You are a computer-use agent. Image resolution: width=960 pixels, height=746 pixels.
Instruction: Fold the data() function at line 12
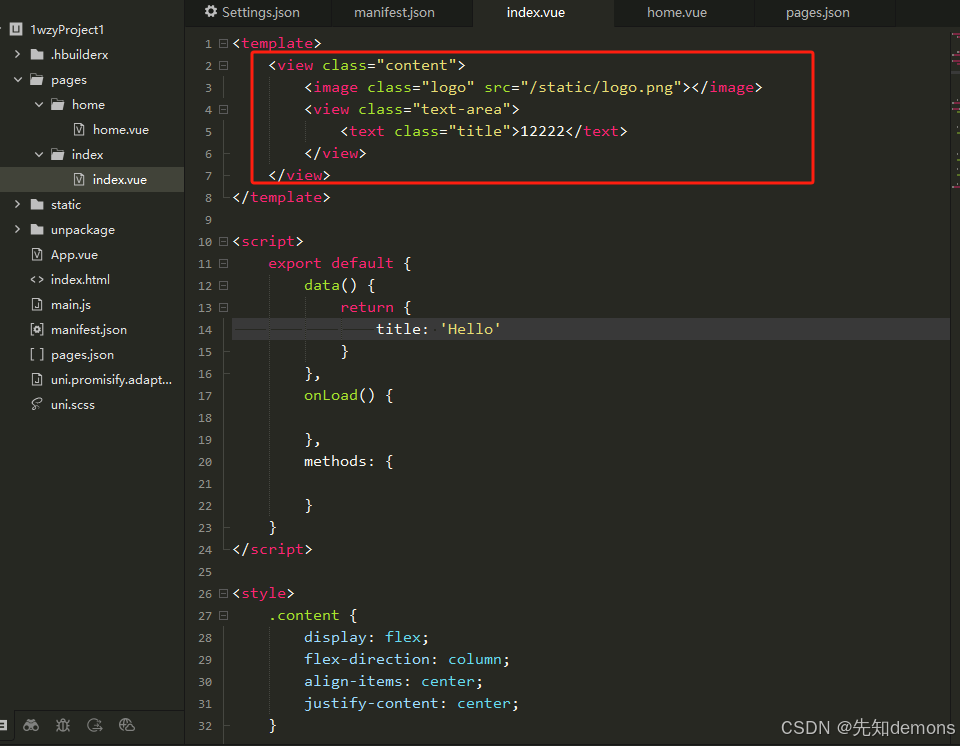(223, 286)
